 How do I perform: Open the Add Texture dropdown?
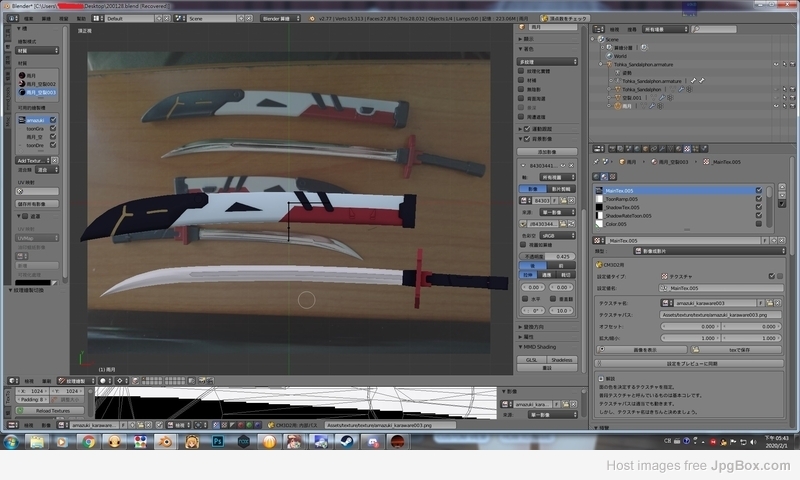coord(33,160)
